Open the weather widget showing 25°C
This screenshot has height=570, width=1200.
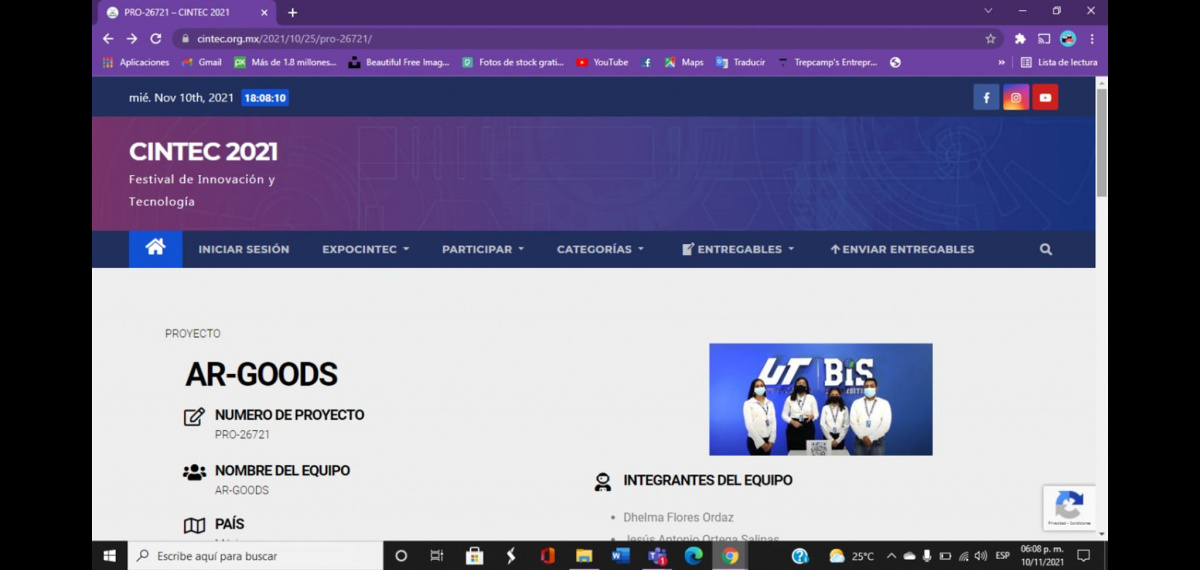(851, 556)
